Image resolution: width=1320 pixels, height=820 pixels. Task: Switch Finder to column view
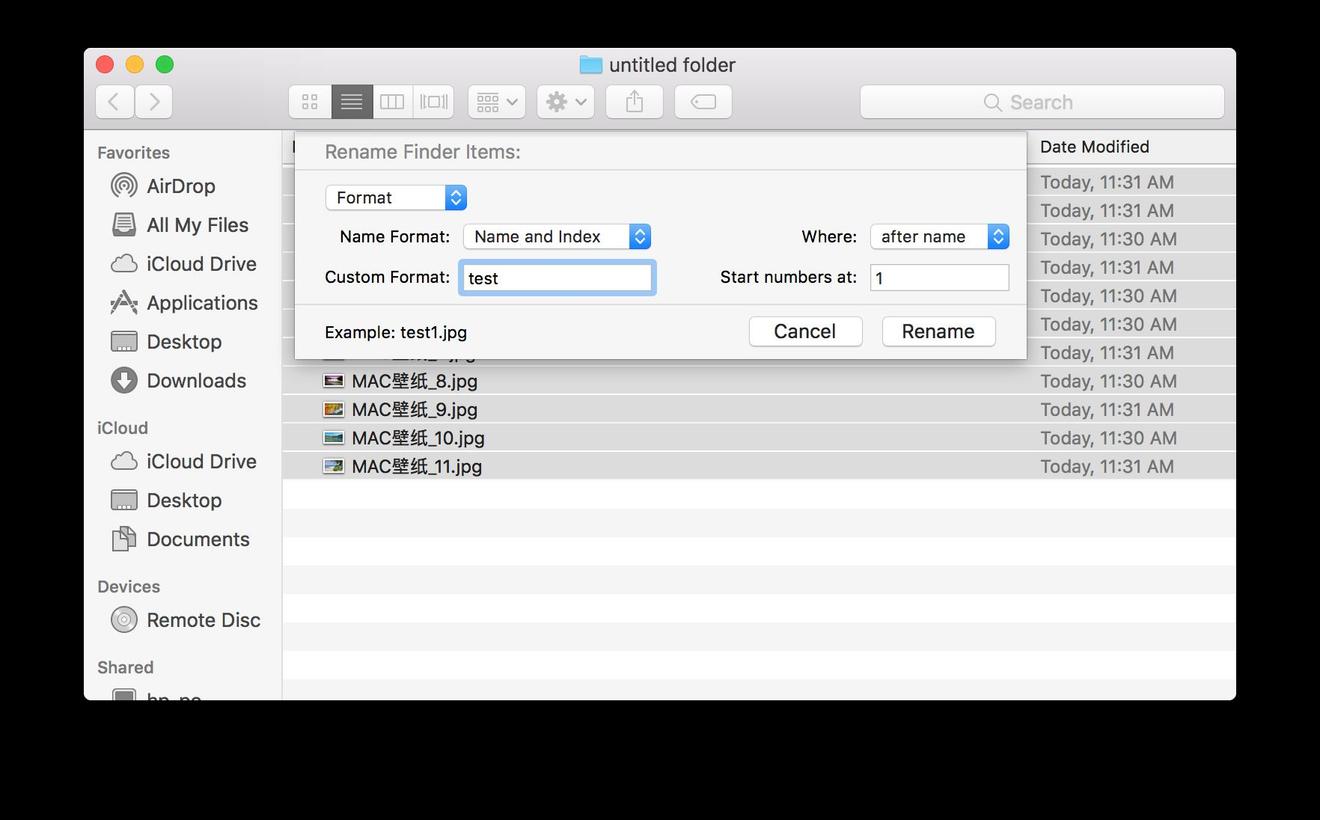(x=391, y=101)
